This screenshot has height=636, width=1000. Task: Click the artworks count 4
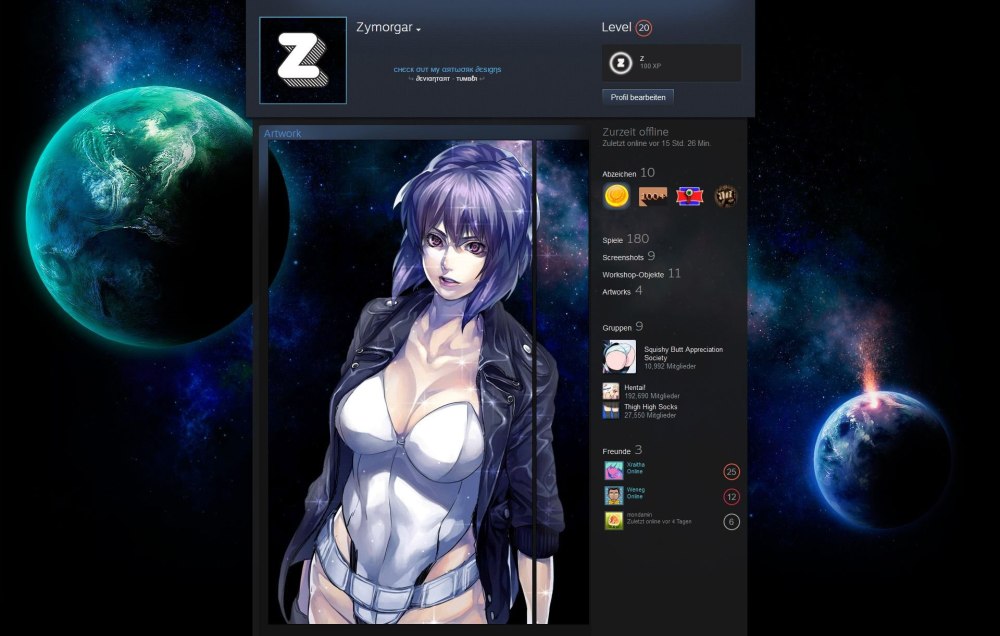638,290
